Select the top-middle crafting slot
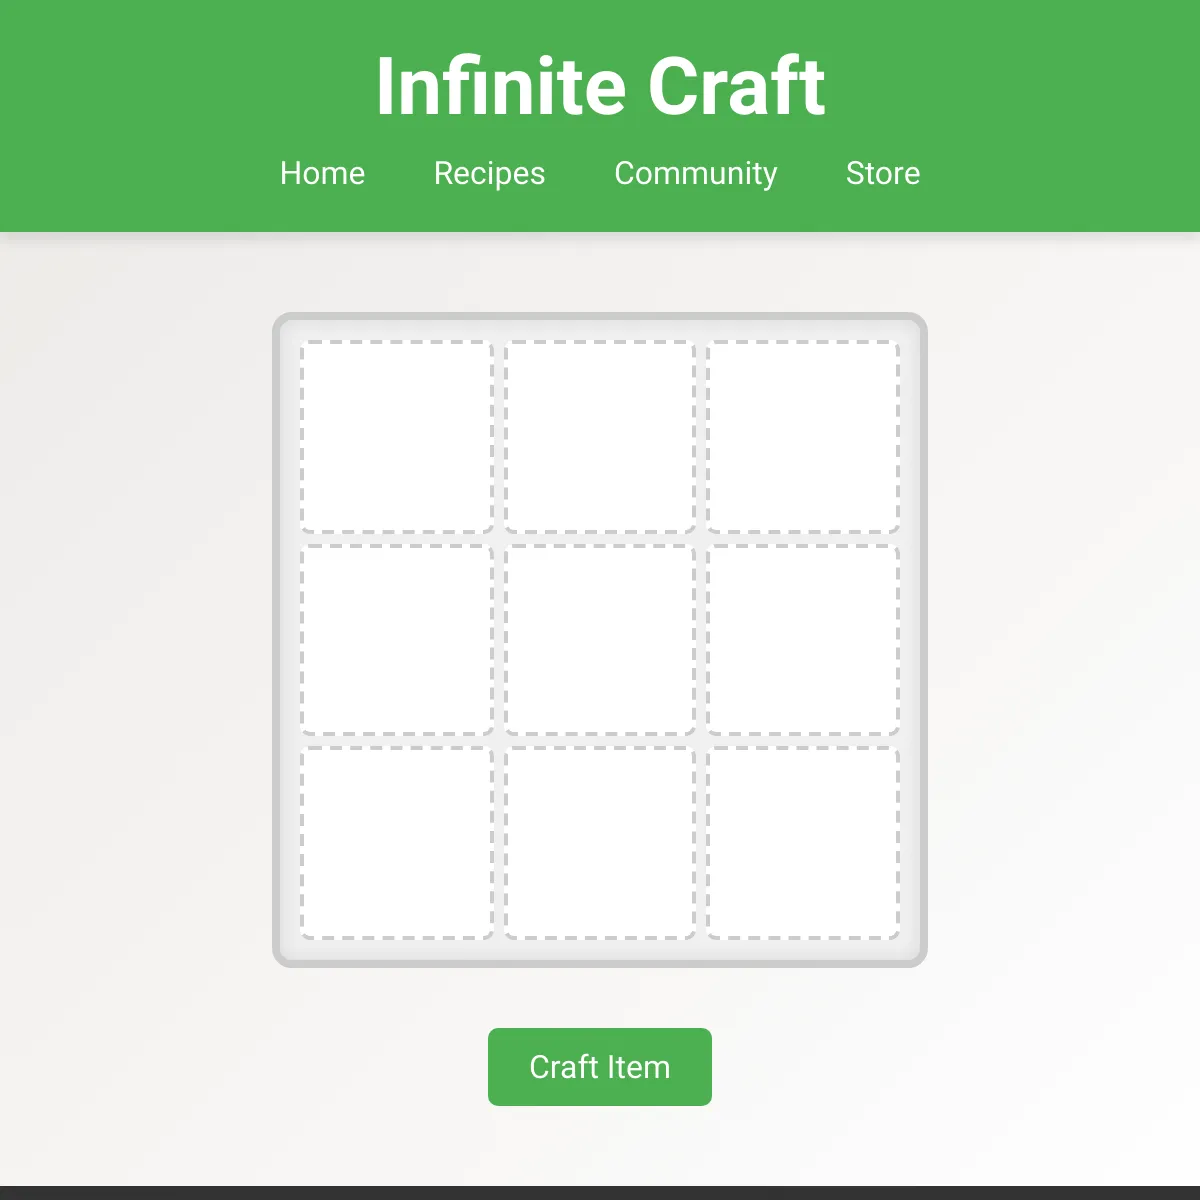Screen dimensions: 1200x1200 (x=600, y=437)
